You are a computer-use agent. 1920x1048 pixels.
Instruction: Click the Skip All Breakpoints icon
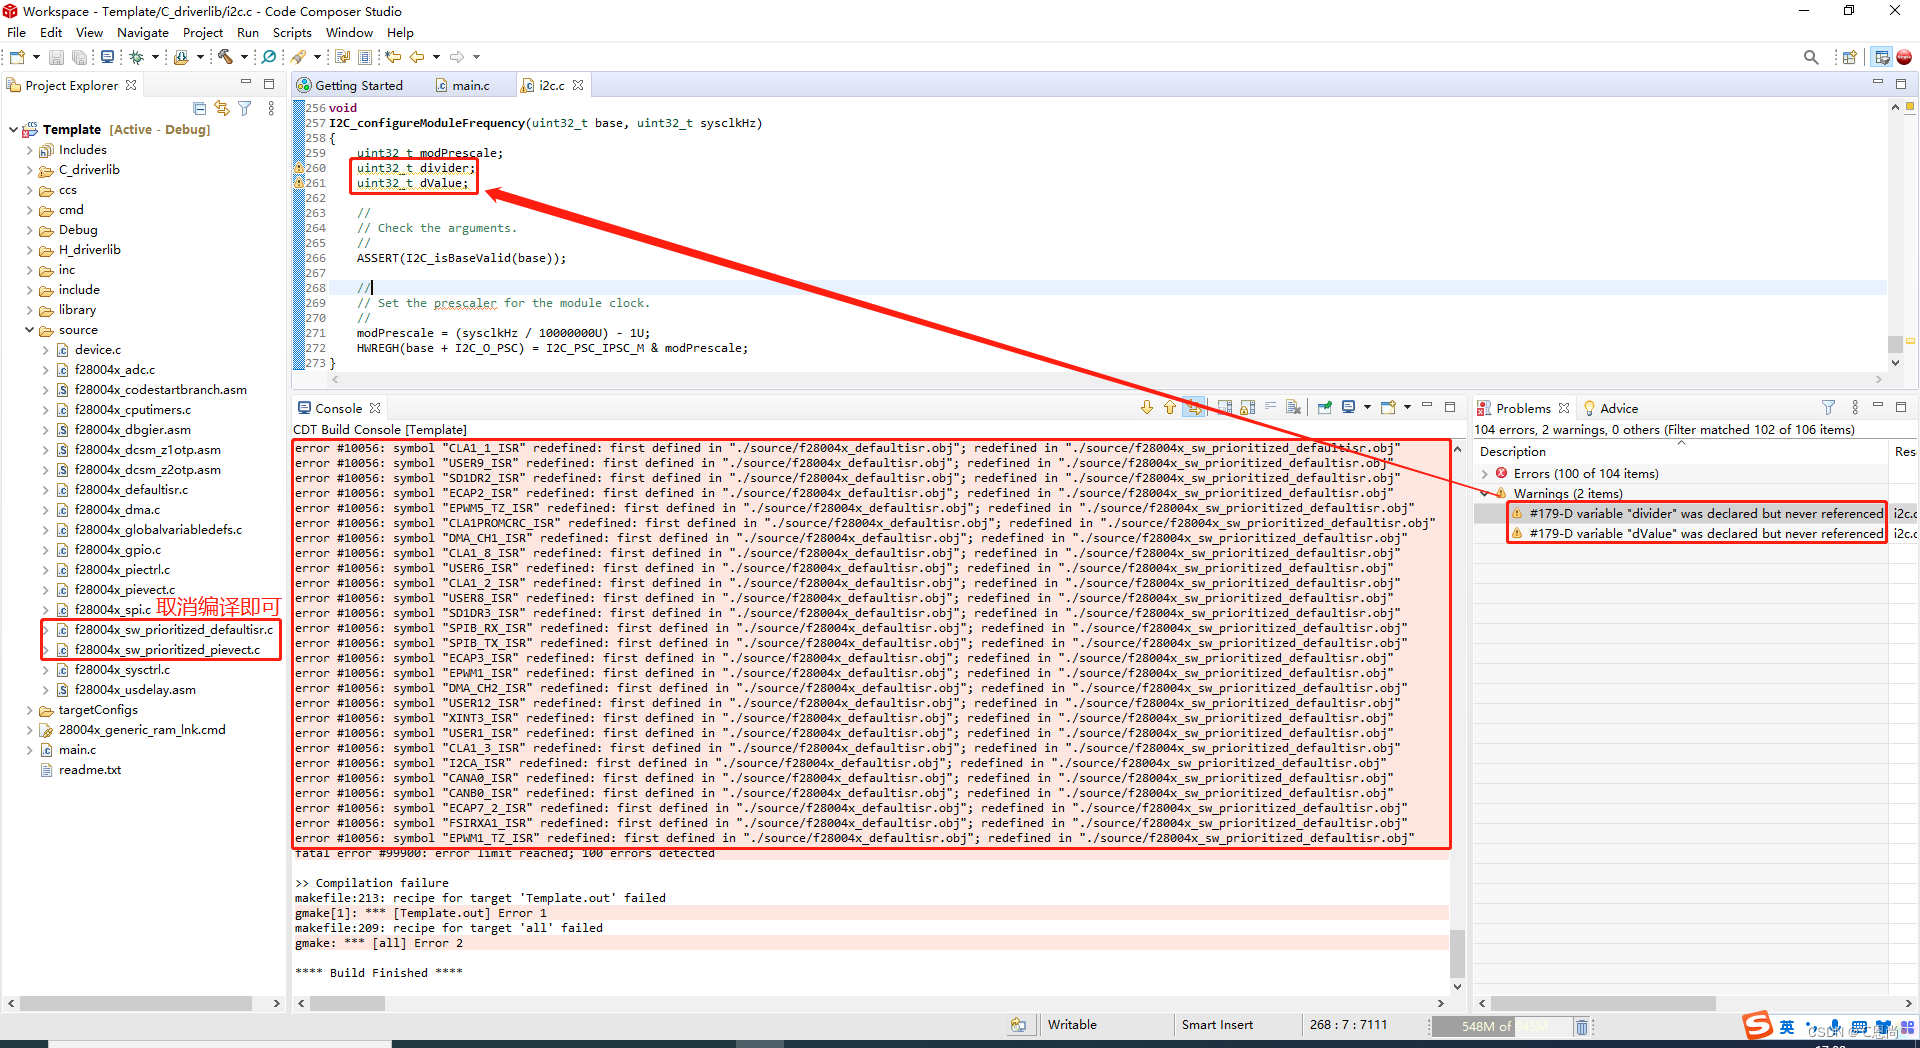[269, 57]
